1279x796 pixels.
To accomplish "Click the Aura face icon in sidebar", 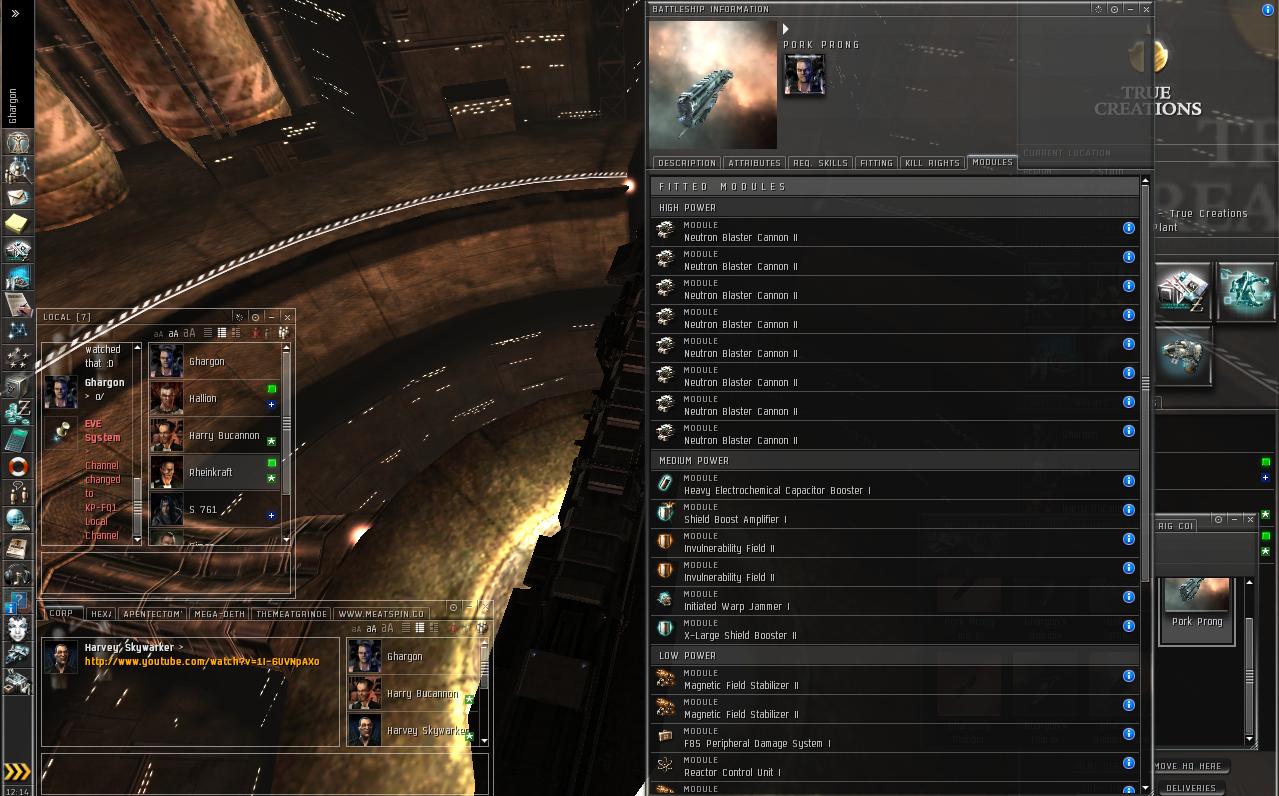I will pos(17,628).
